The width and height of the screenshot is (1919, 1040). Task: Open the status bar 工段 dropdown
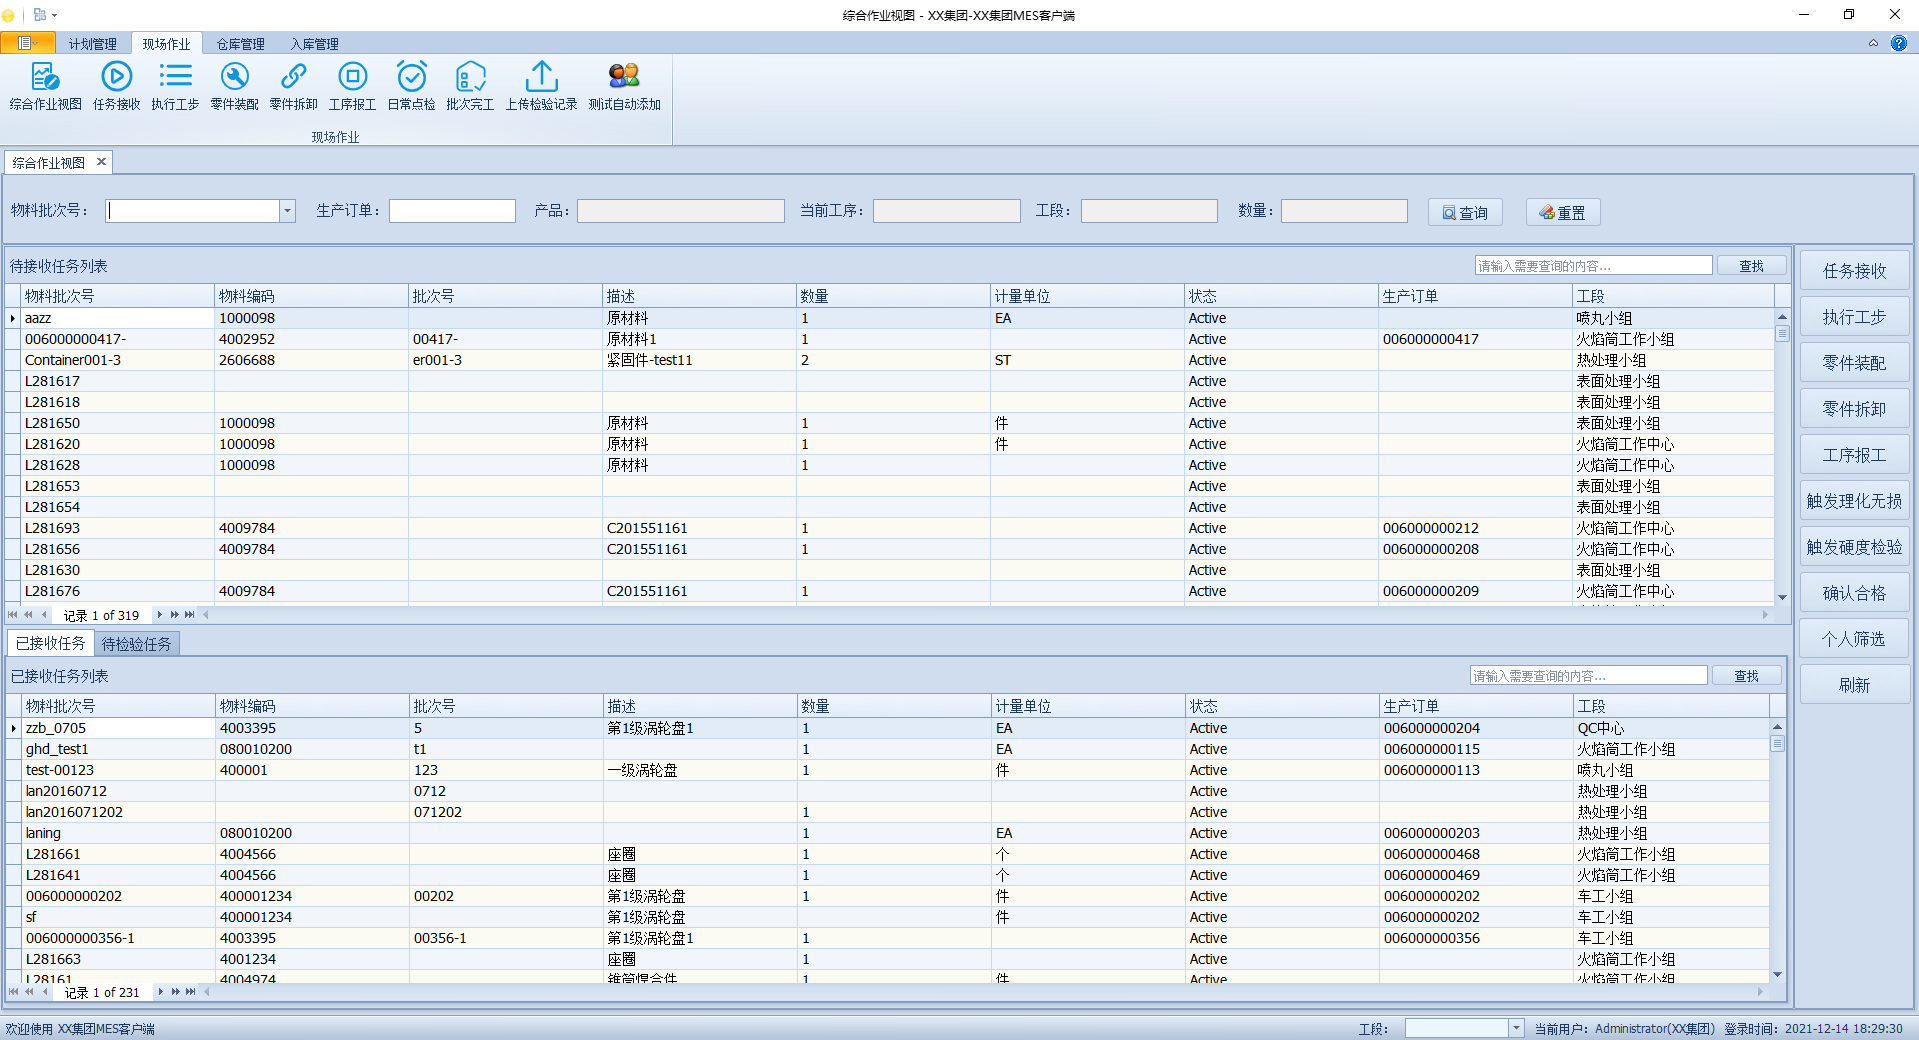pyautogui.click(x=1516, y=1028)
